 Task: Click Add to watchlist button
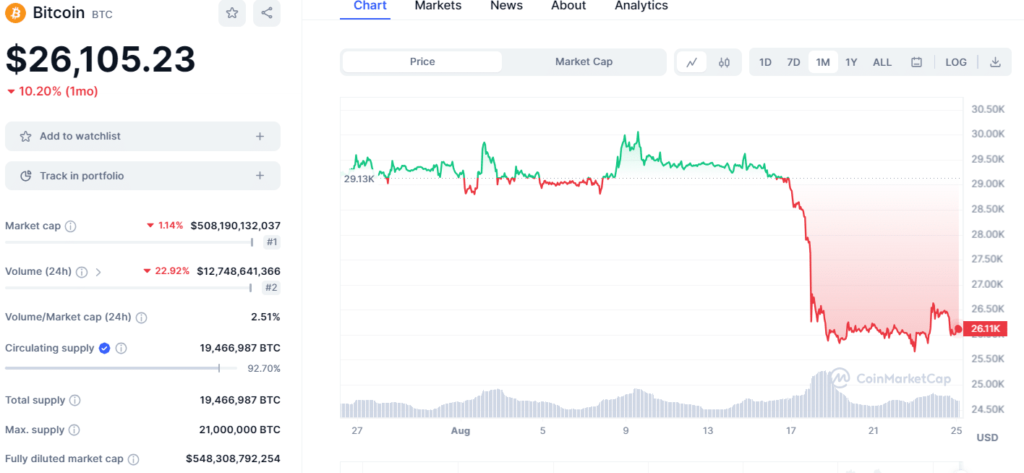tap(142, 137)
